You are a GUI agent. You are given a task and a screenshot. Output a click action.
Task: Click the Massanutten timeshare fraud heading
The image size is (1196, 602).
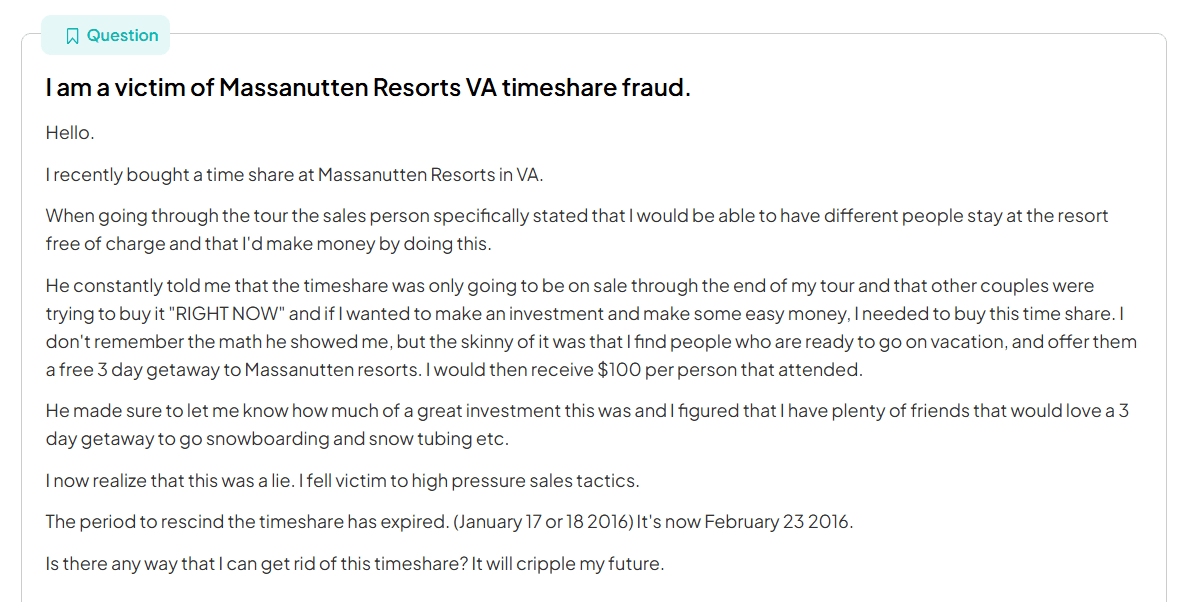point(368,88)
